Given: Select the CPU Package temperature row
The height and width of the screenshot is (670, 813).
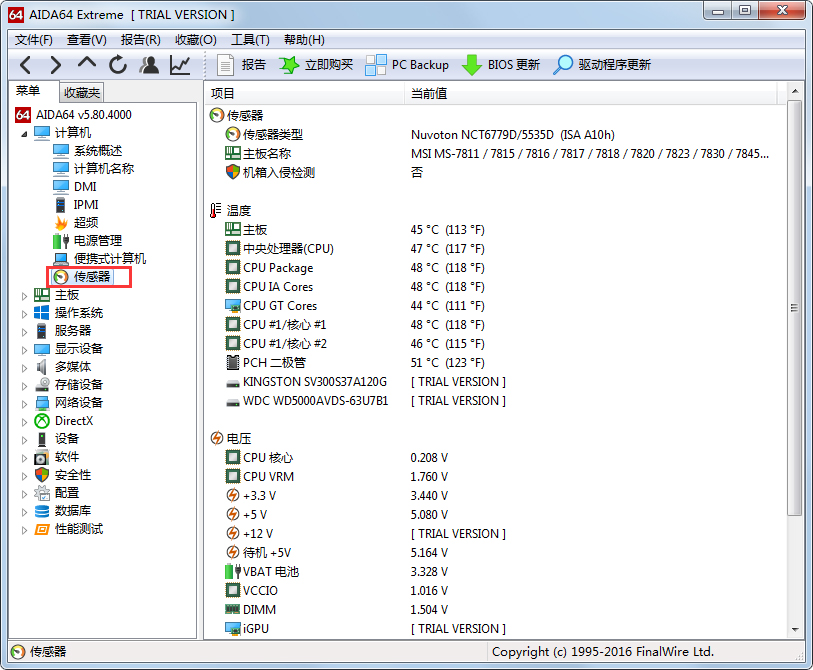Looking at the screenshot, I should tap(495, 268).
